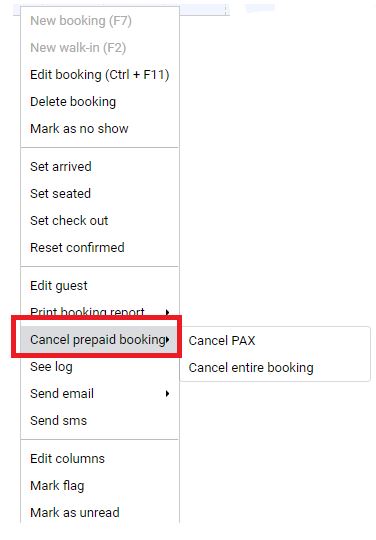Viewport: 376px width, 540px height.
Task: Select Mark flag option
Action: click(100, 486)
